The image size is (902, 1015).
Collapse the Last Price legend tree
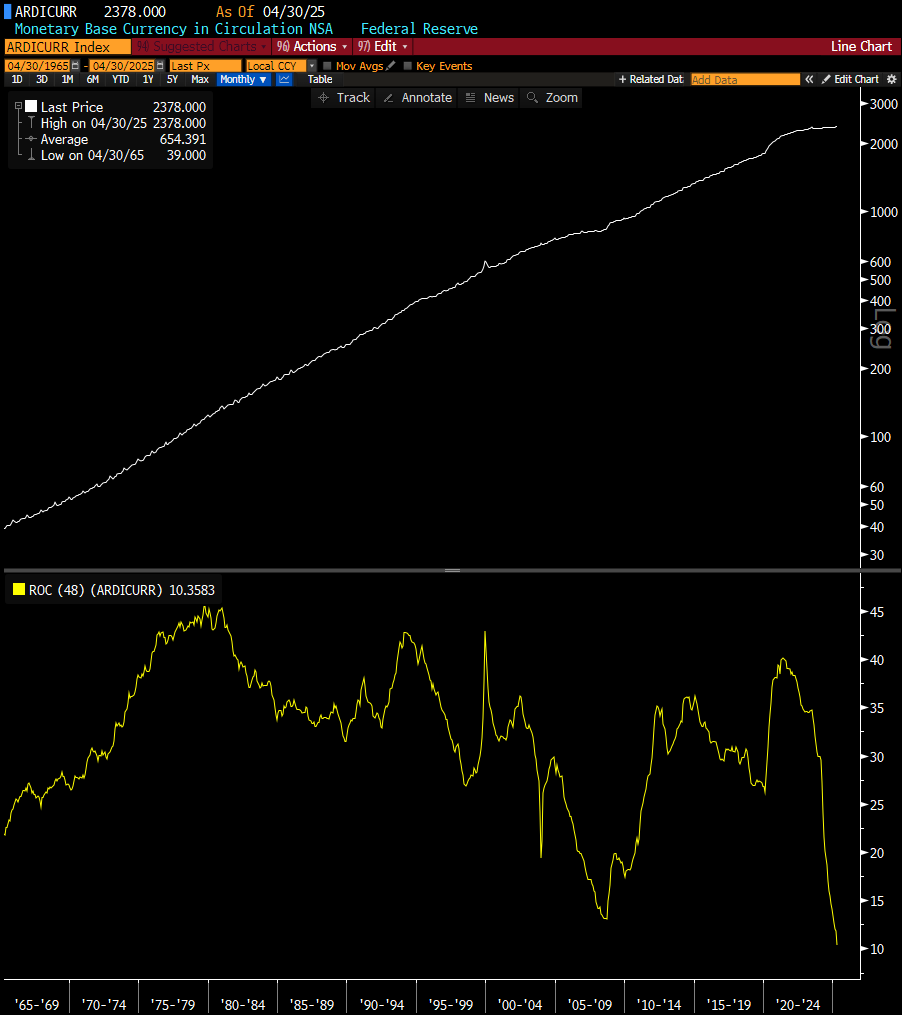18,106
